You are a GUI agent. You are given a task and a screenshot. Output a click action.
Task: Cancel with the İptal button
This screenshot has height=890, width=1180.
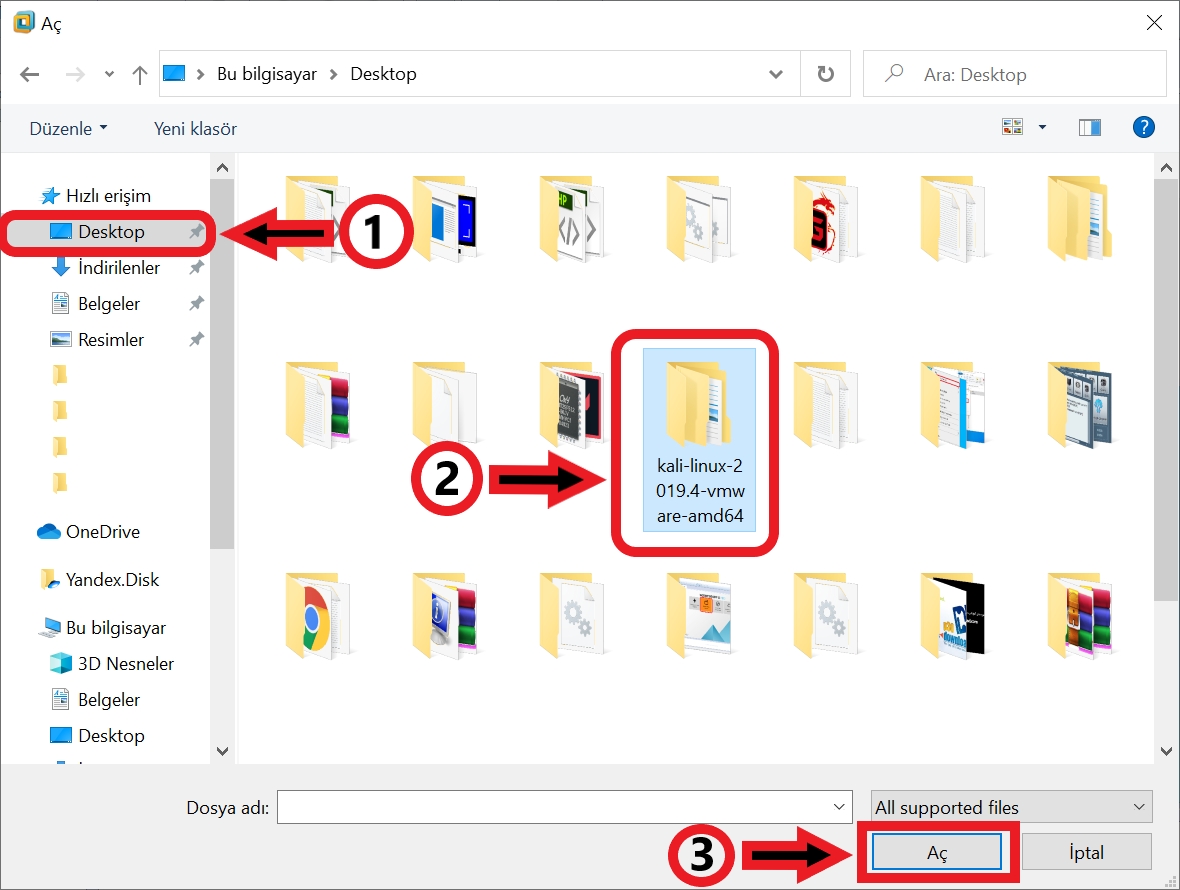pos(1087,852)
